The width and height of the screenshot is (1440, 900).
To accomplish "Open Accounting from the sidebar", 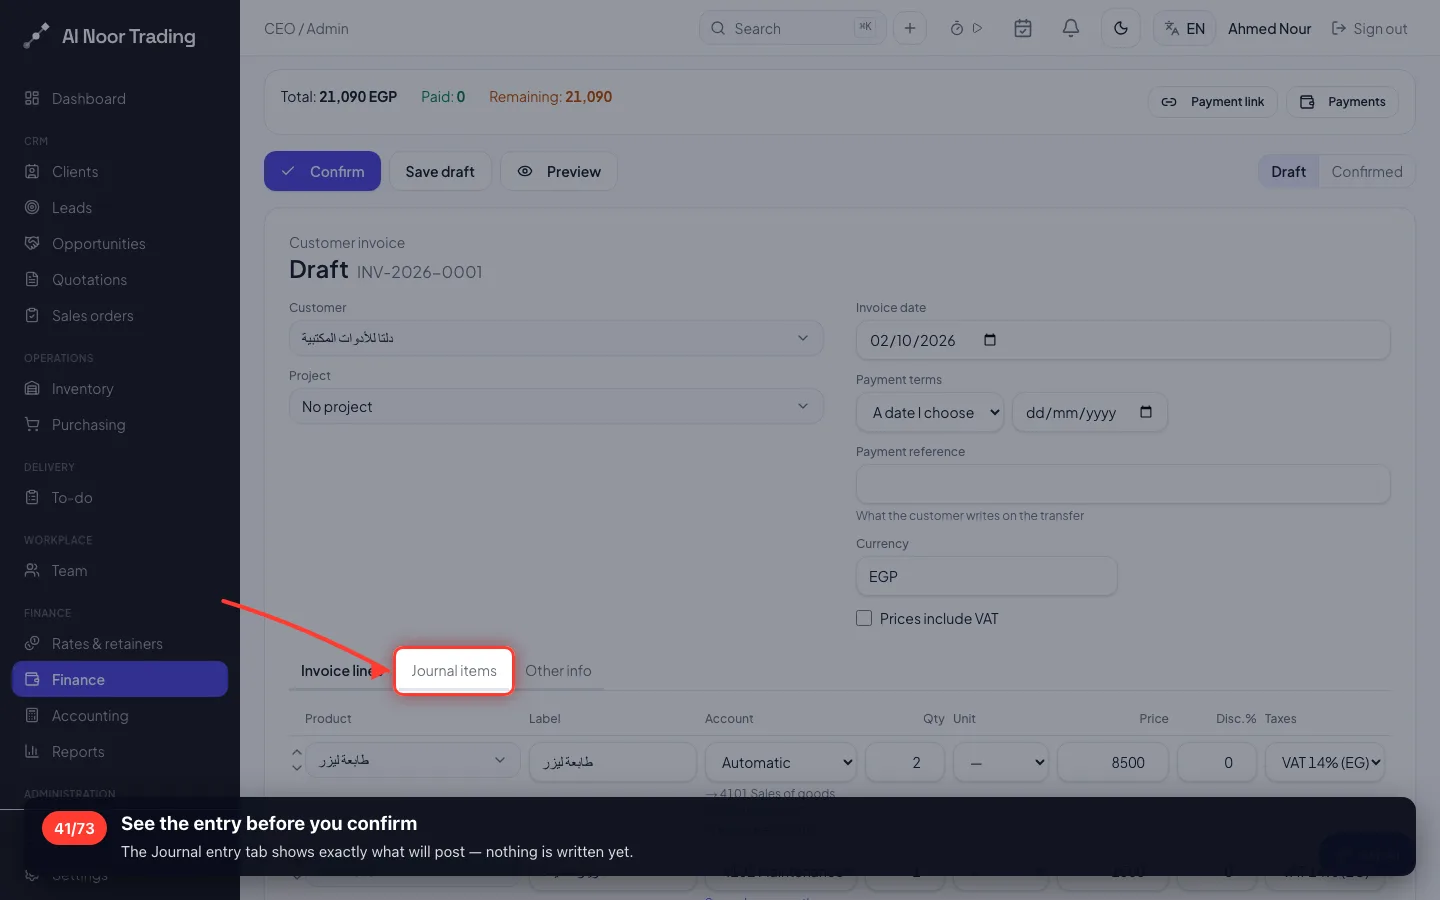I will pyautogui.click(x=120, y=715).
